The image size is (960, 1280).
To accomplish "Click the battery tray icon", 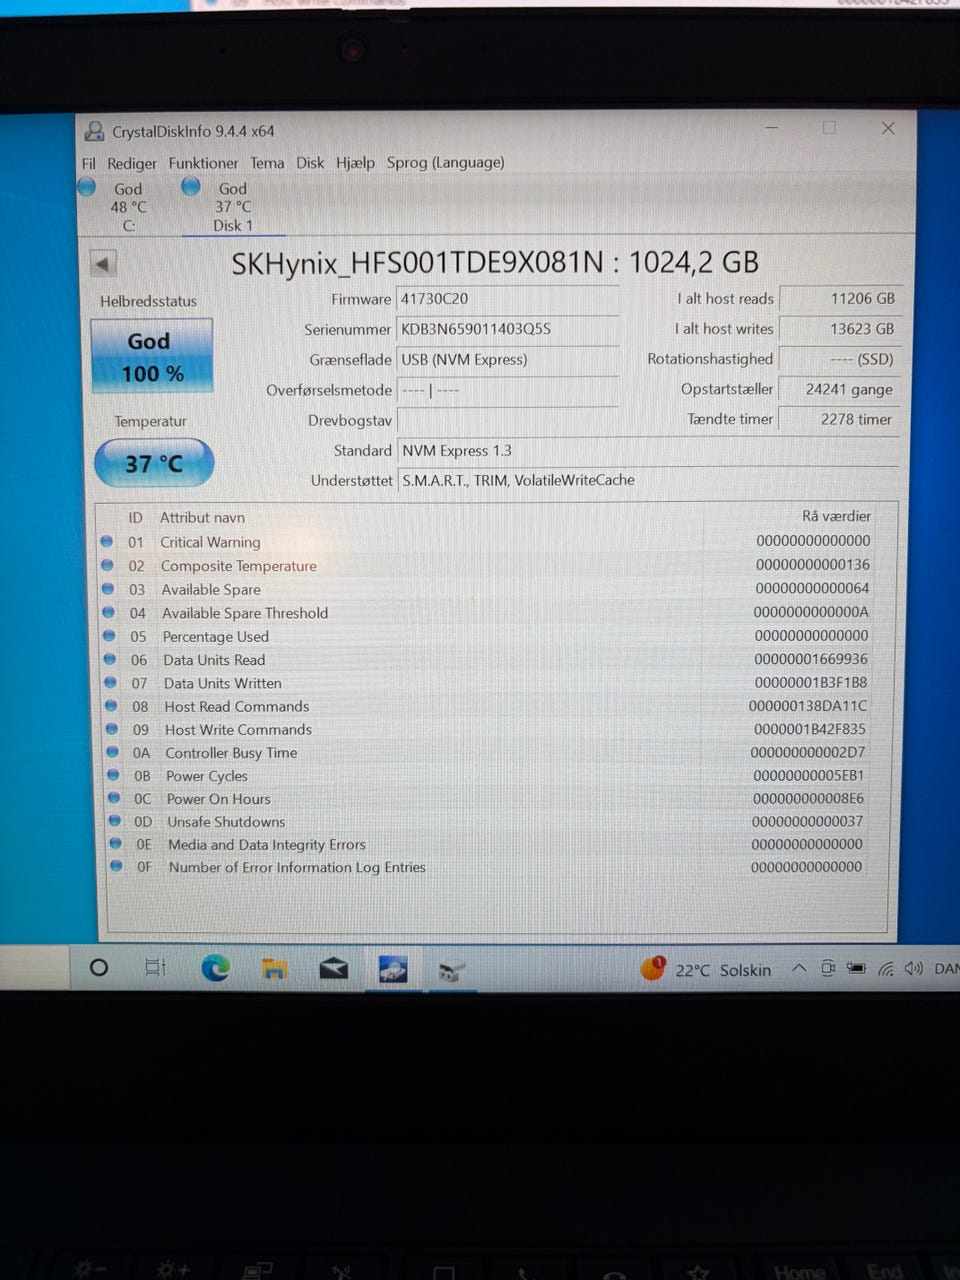I will click(x=856, y=968).
